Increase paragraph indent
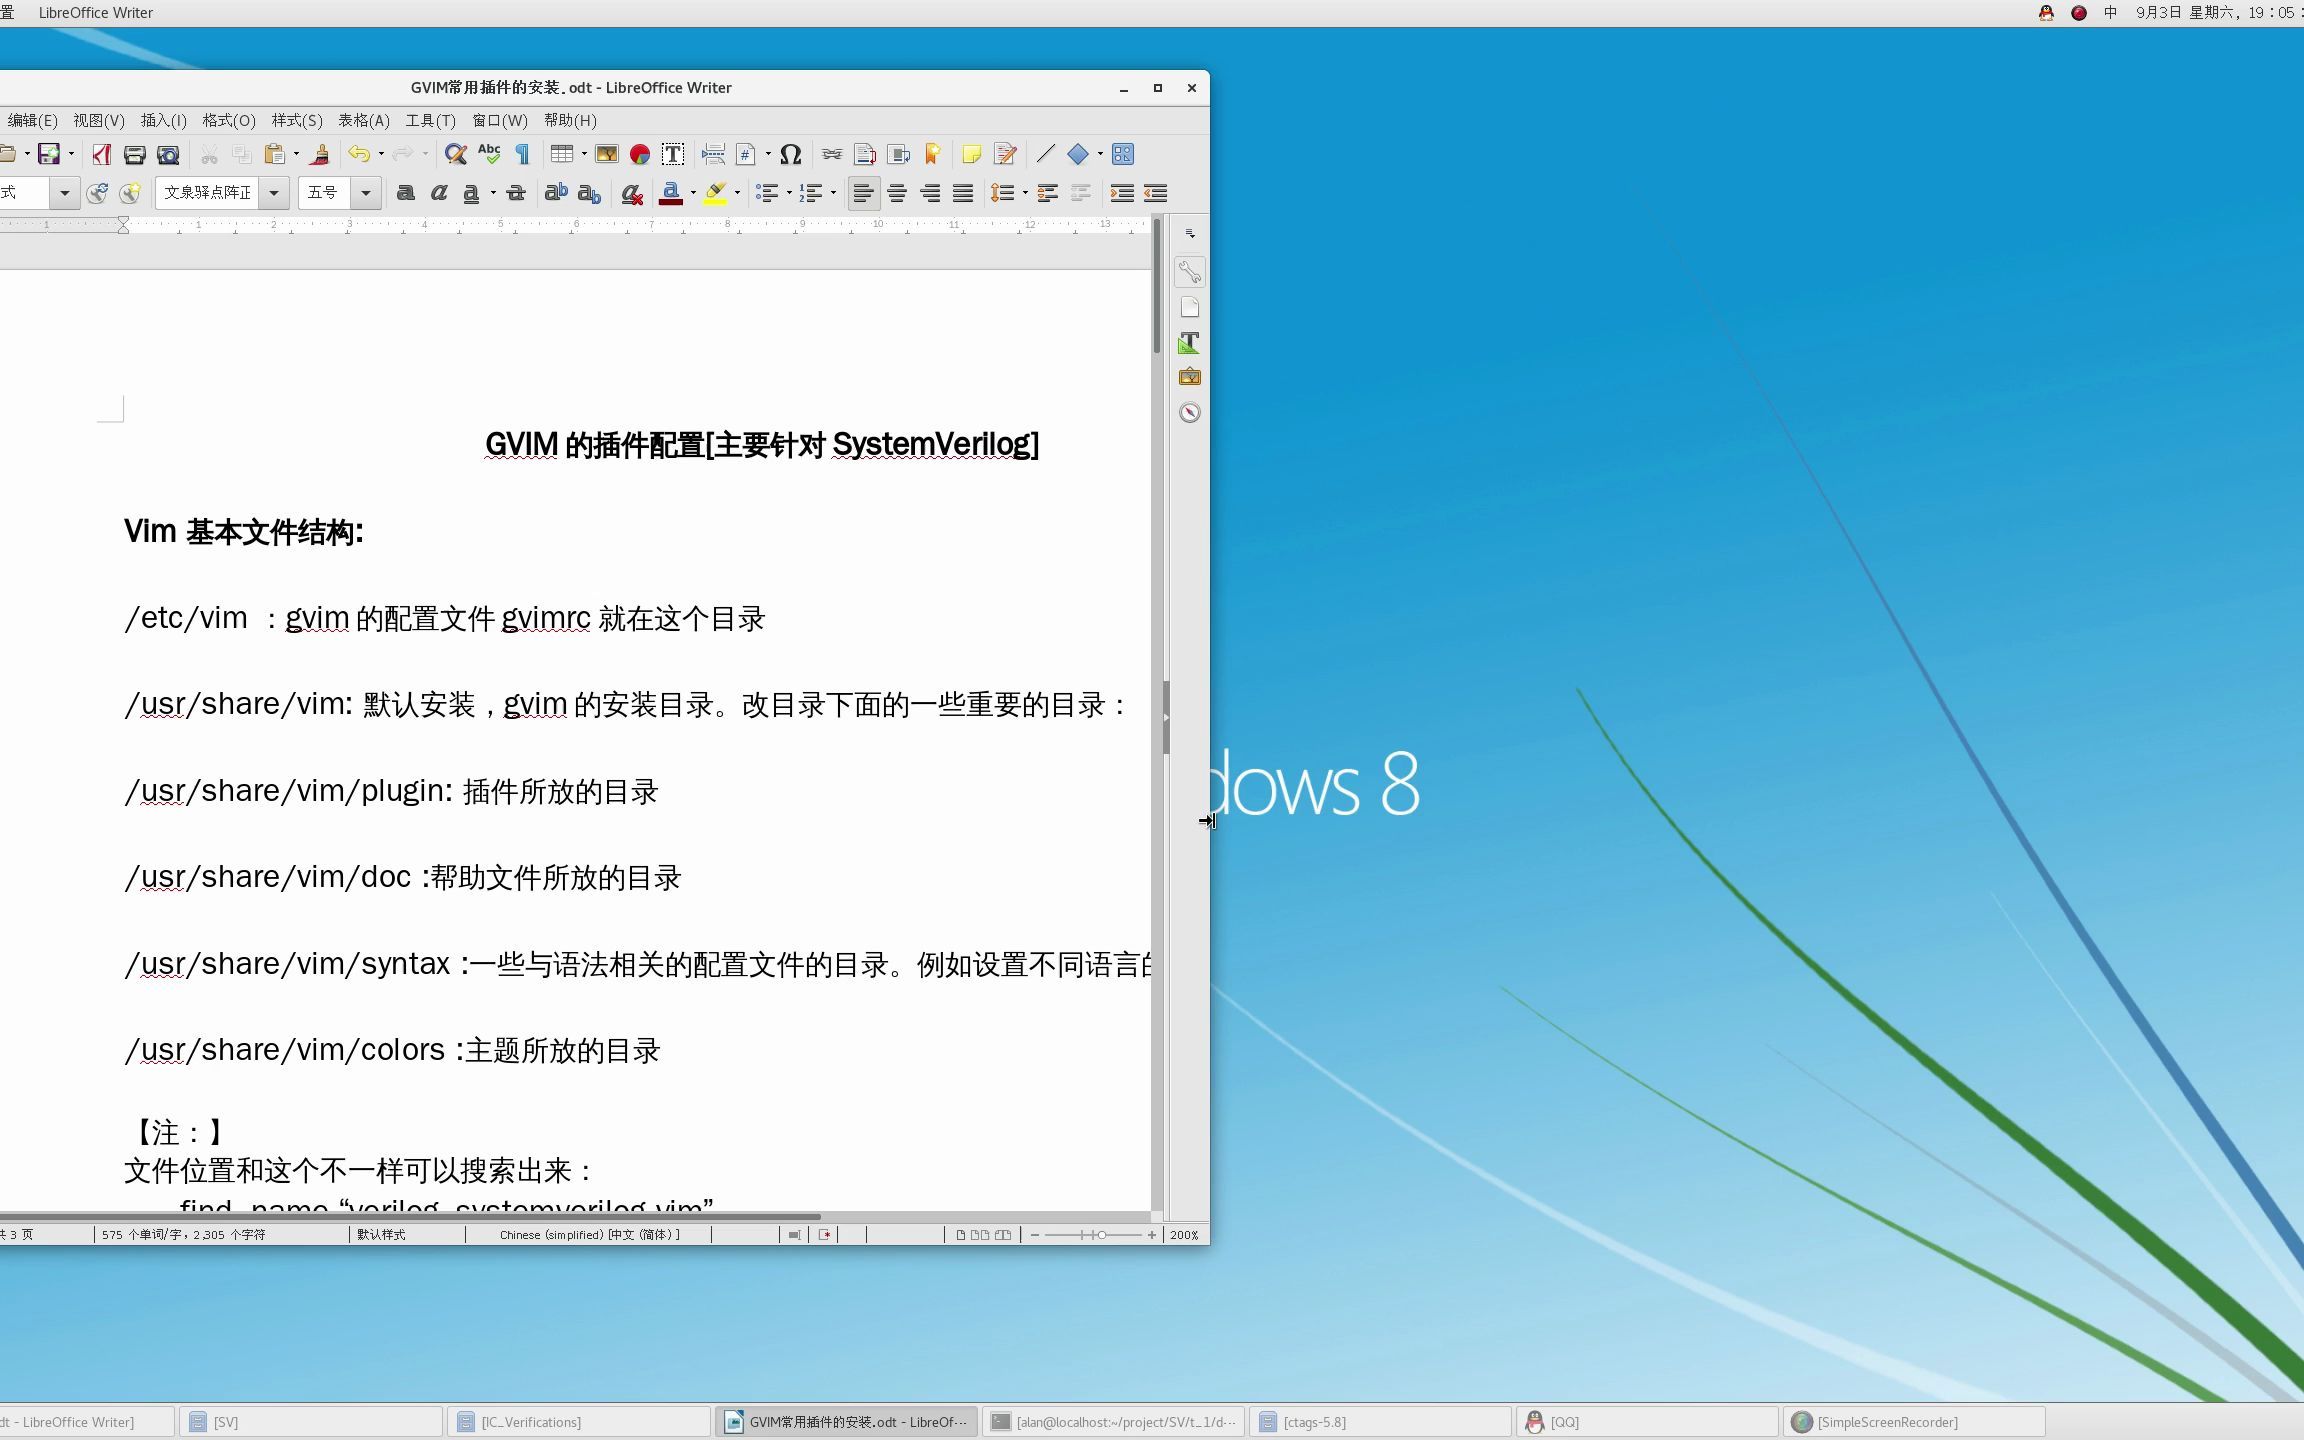2304x1440 pixels. 1122,193
